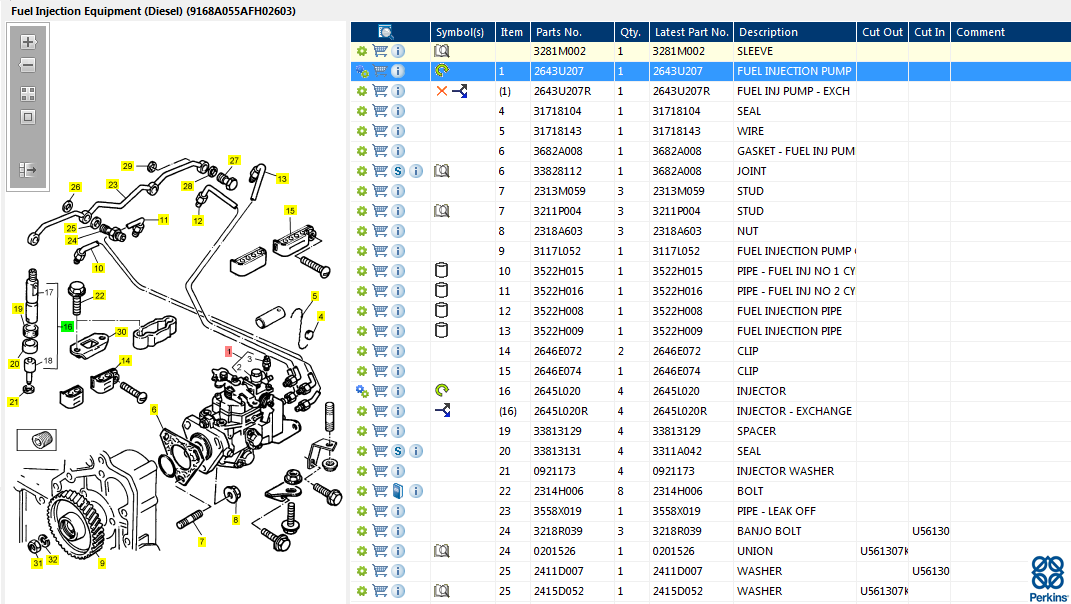Viewport: 1071px width, 604px height.
Task: Select part number 33828112 cell
Action: [572, 171]
